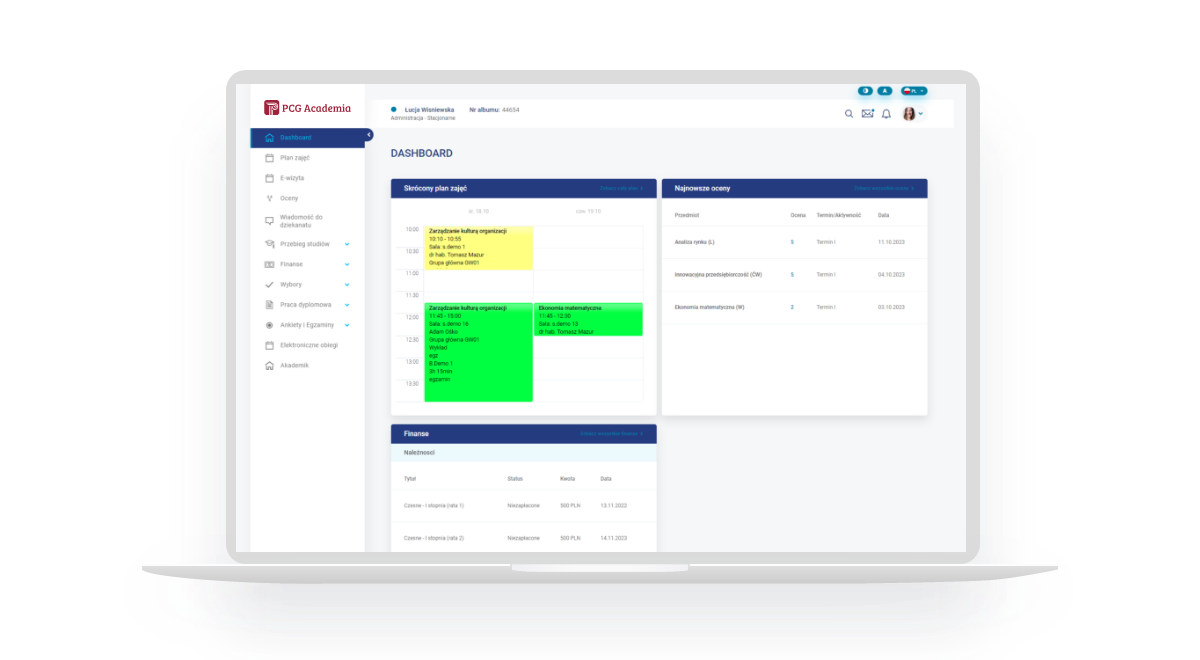Click the search magnifier icon in header

[849, 114]
